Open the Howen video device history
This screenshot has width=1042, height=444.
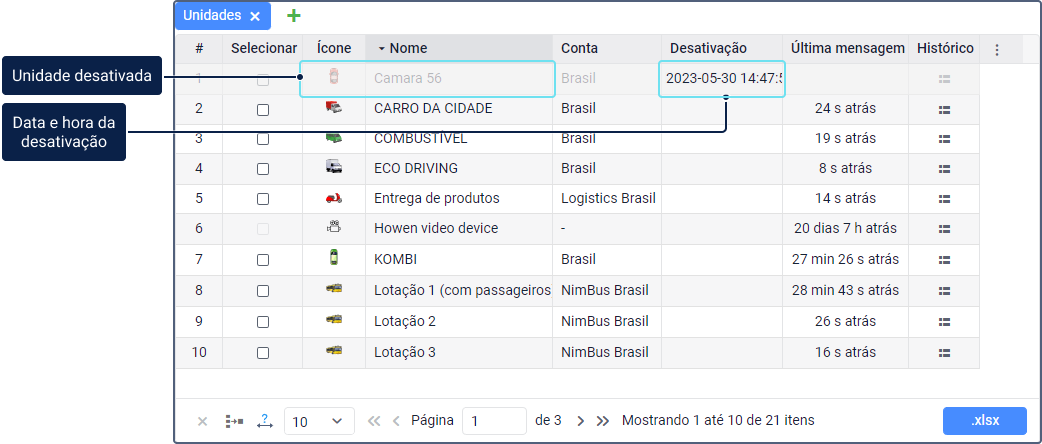point(944,228)
